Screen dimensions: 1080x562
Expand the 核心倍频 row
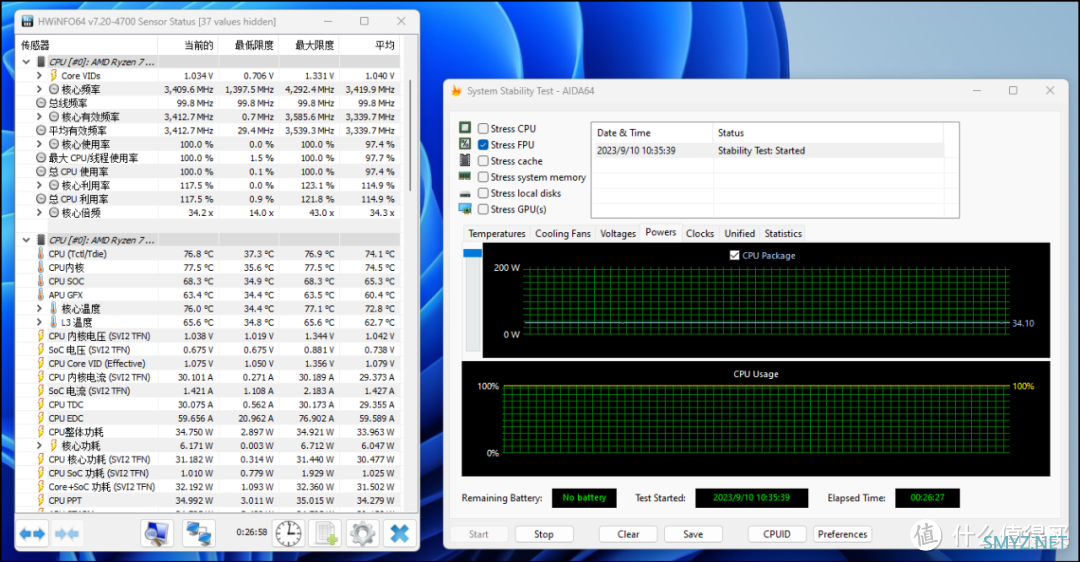coord(39,212)
